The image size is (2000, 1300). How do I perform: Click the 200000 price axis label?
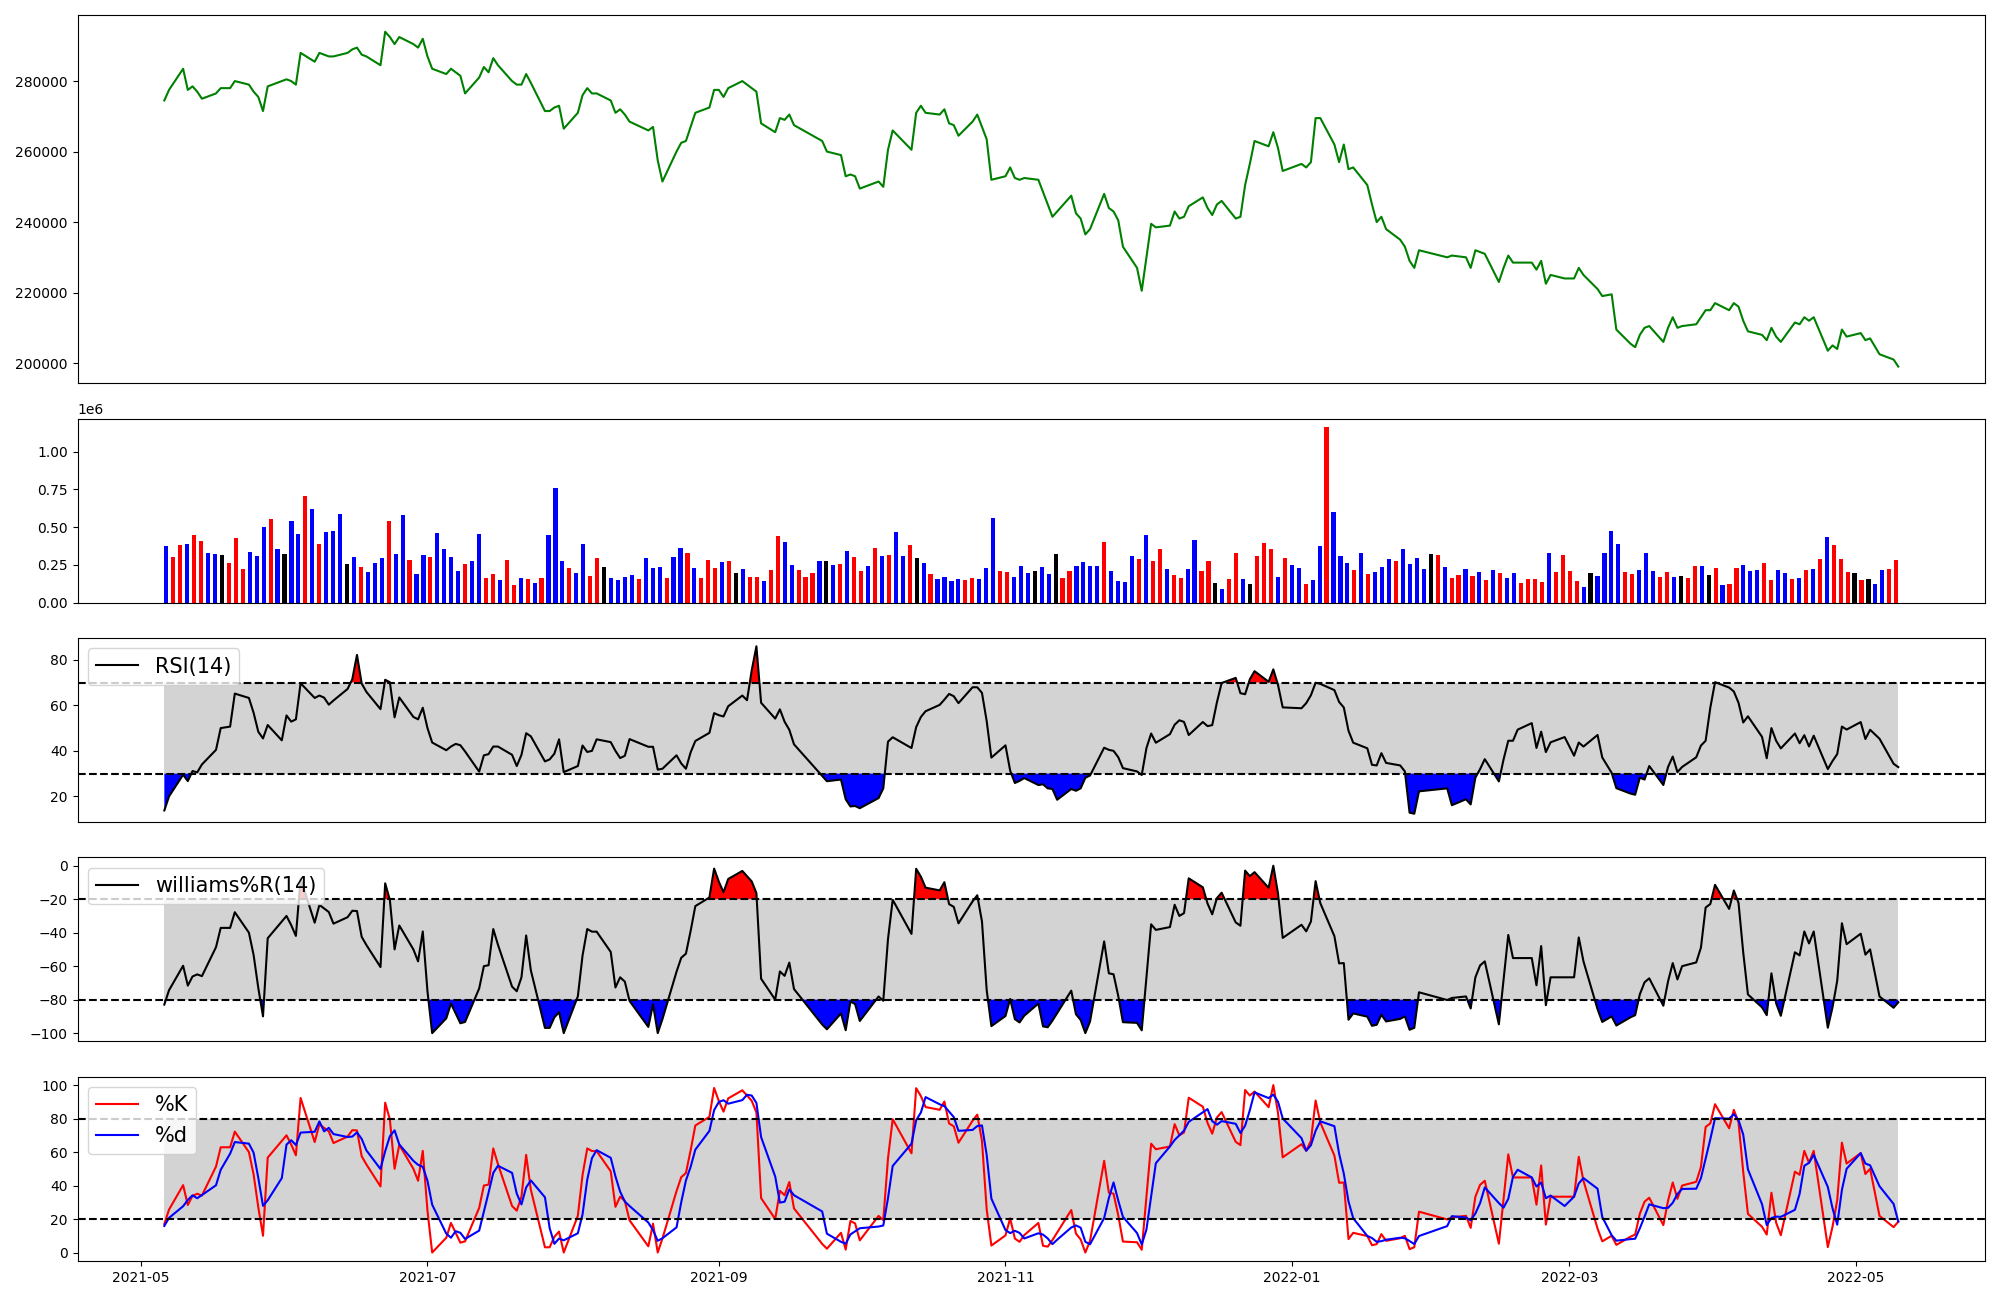coord(41,364)
